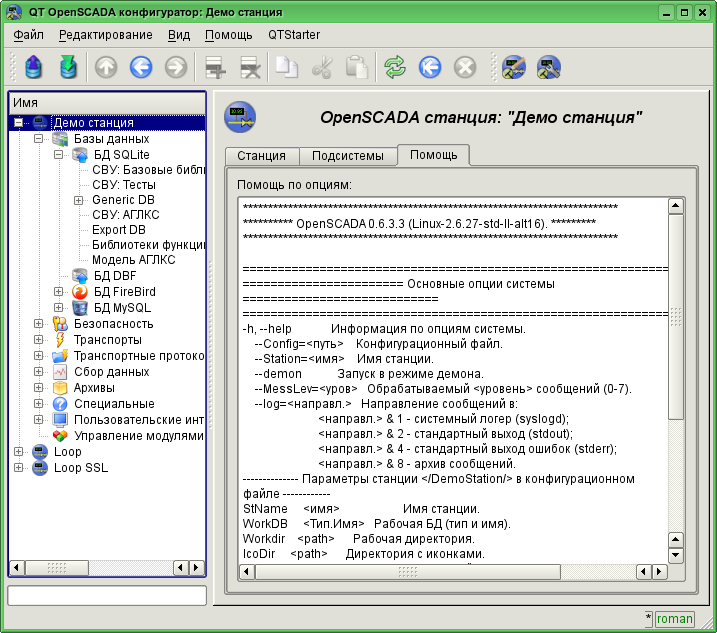717x633 pixels.
Task: Click the Безопасность users icon
Action: [x=60, y=324]
